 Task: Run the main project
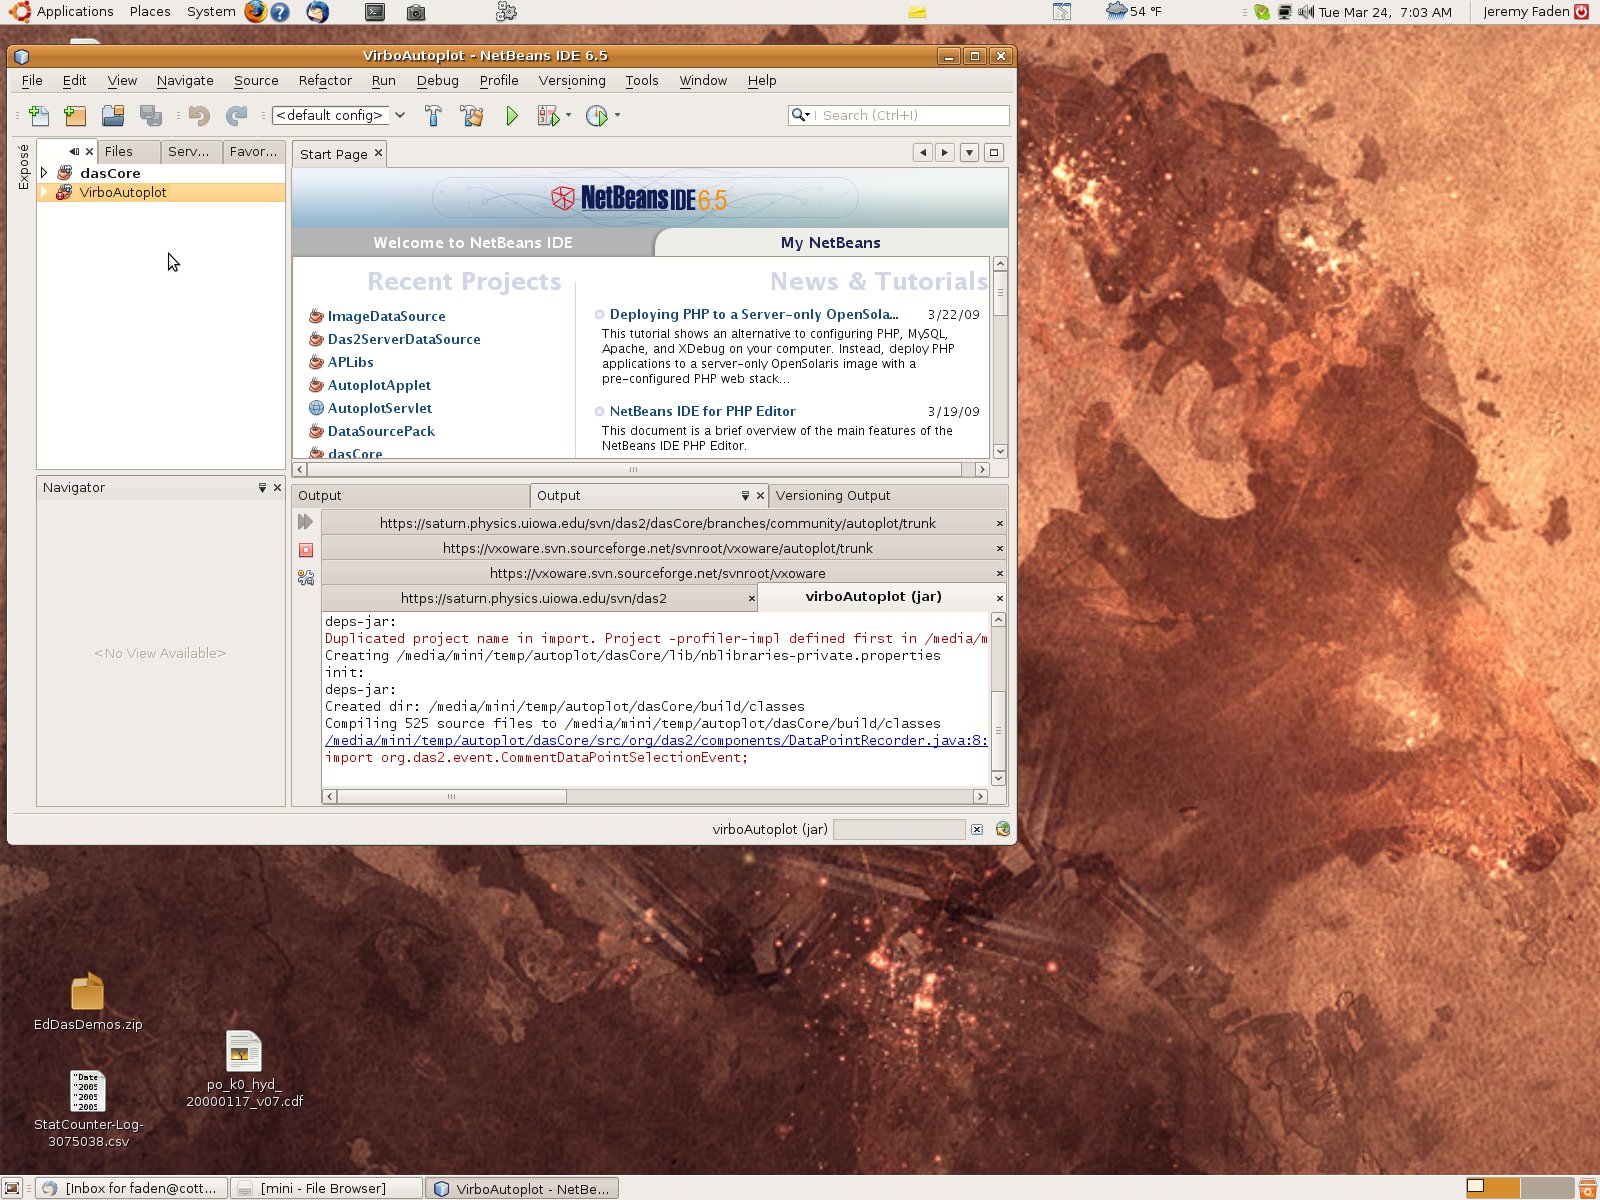pyautogui.click(x=512, y=116)
